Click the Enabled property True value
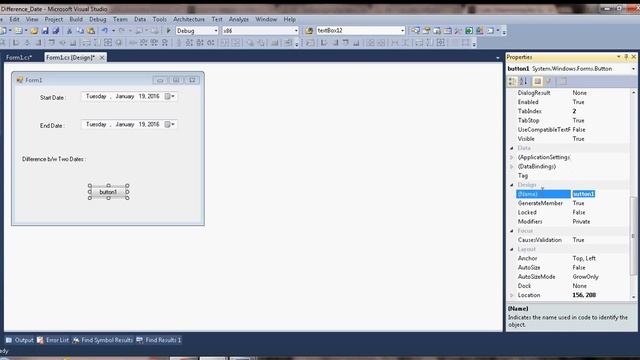Viewport: 640px width, 360px height. click(578, 102)
